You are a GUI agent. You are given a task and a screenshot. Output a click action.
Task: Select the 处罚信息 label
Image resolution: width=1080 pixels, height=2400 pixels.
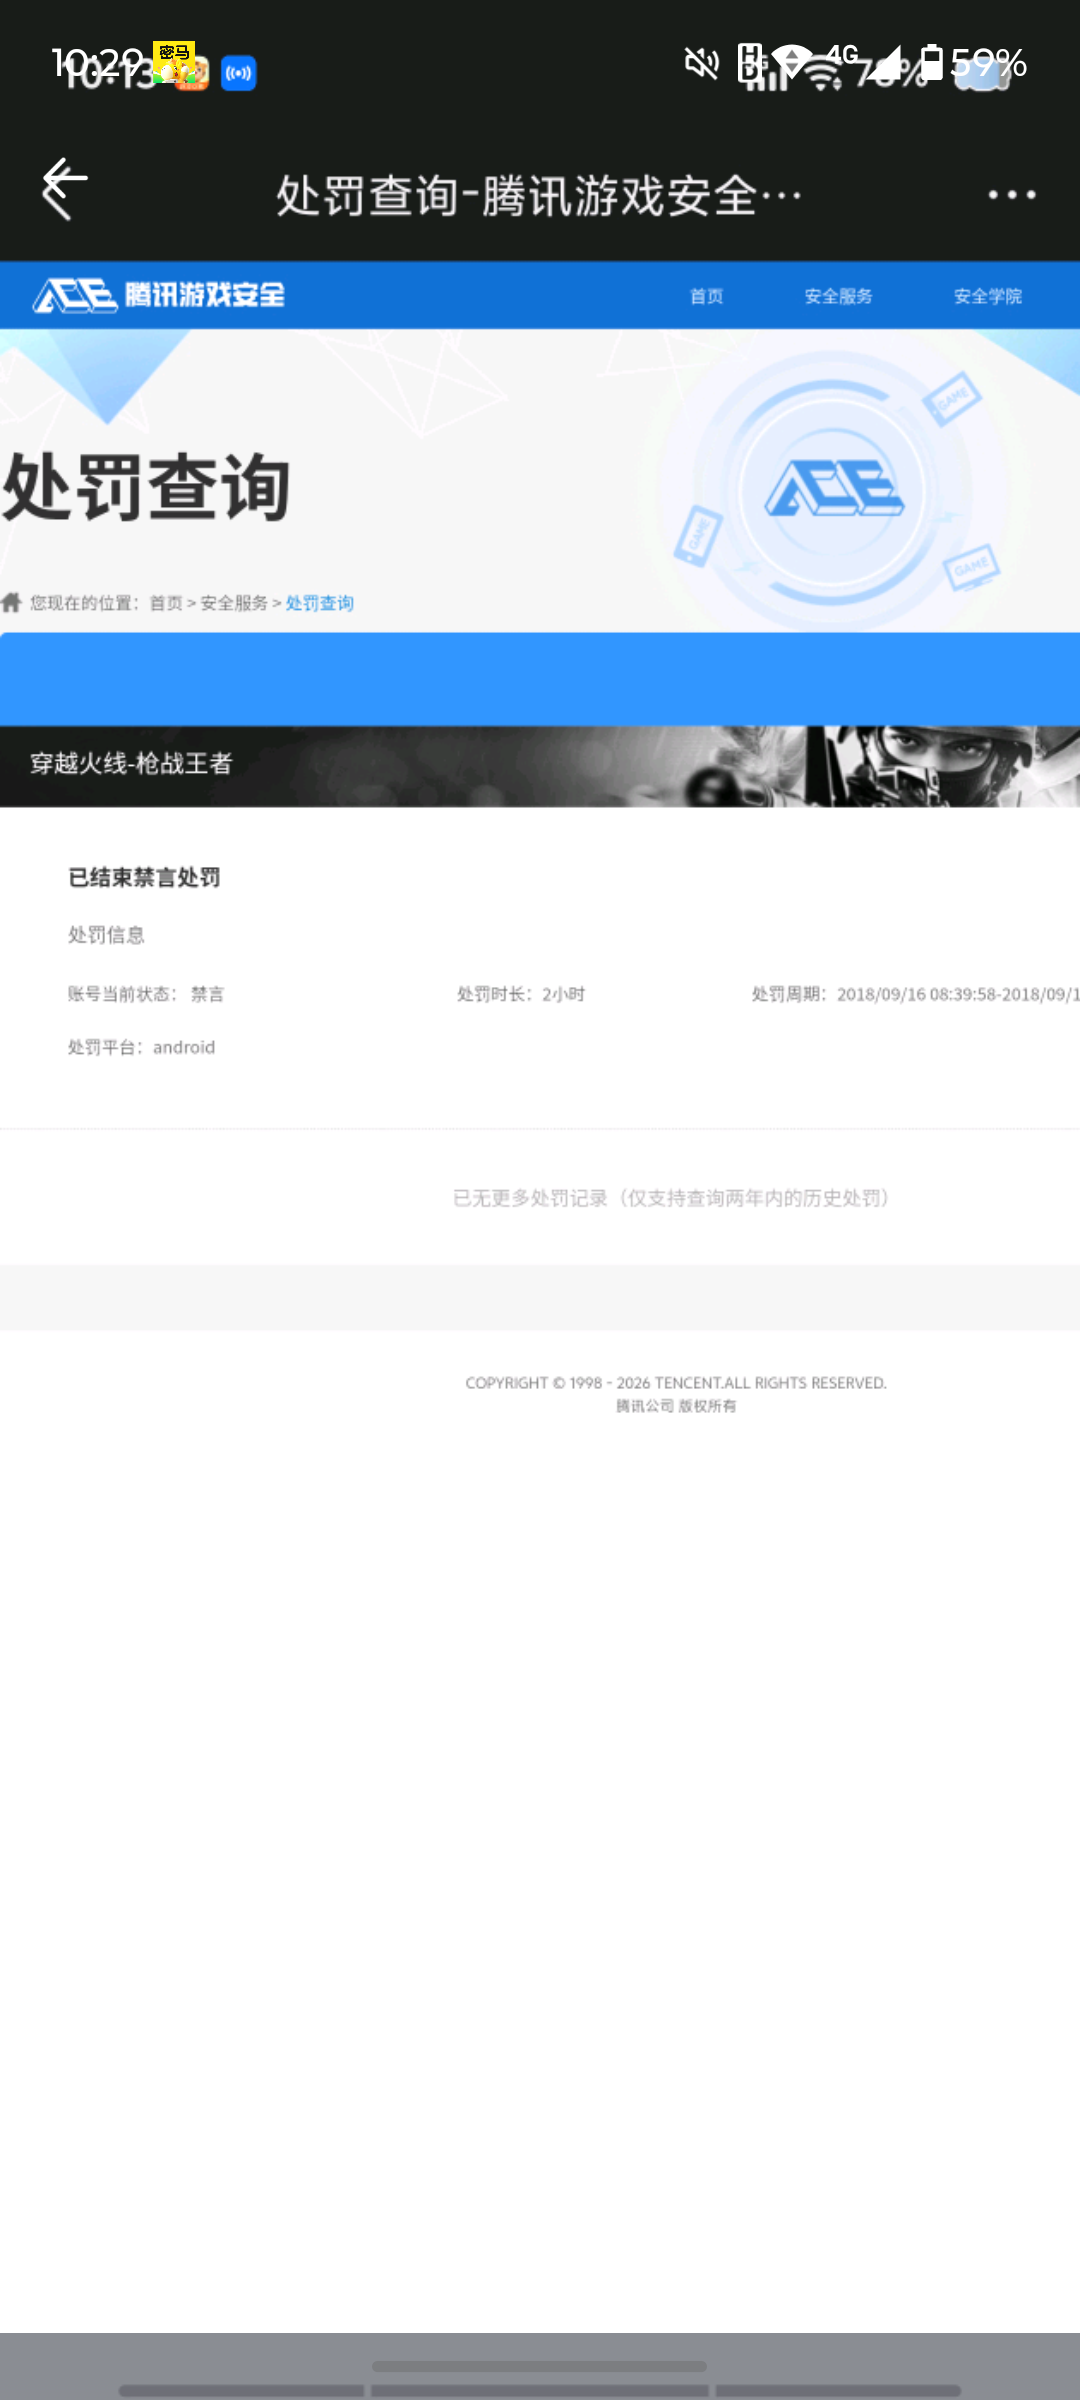point(106,934)
